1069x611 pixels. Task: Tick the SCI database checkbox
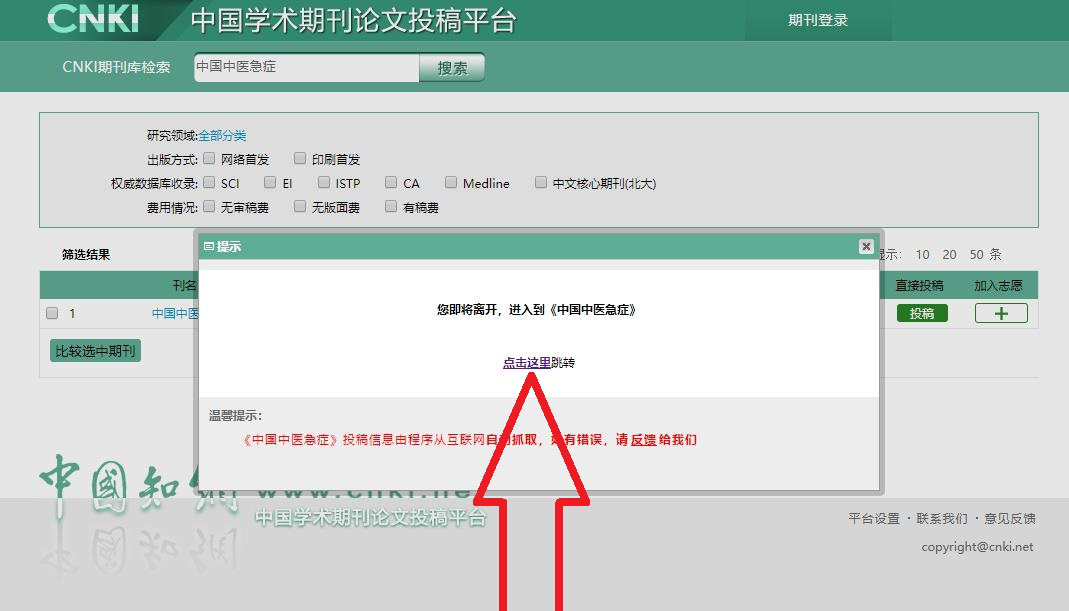click(209, 182)
